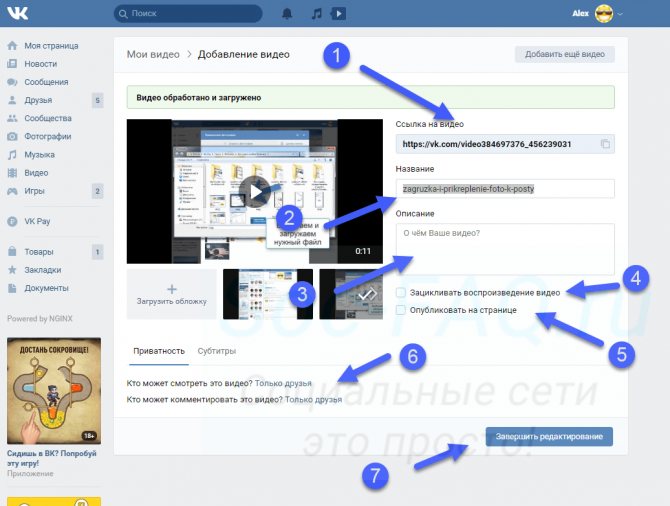Click the Товары counter badge 1
Image resolution: width=670 pixels, height=506 pixels.
tap(97, 252)
